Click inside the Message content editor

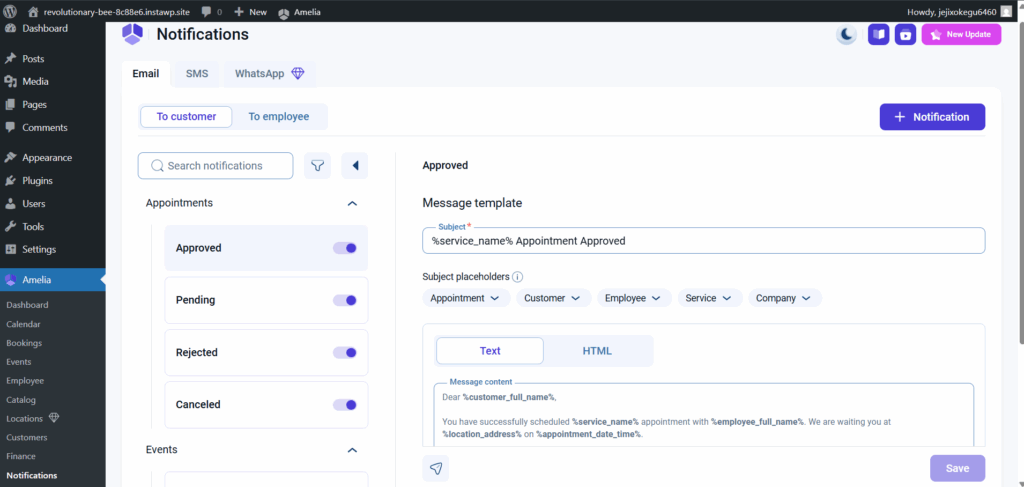(703, 415)
